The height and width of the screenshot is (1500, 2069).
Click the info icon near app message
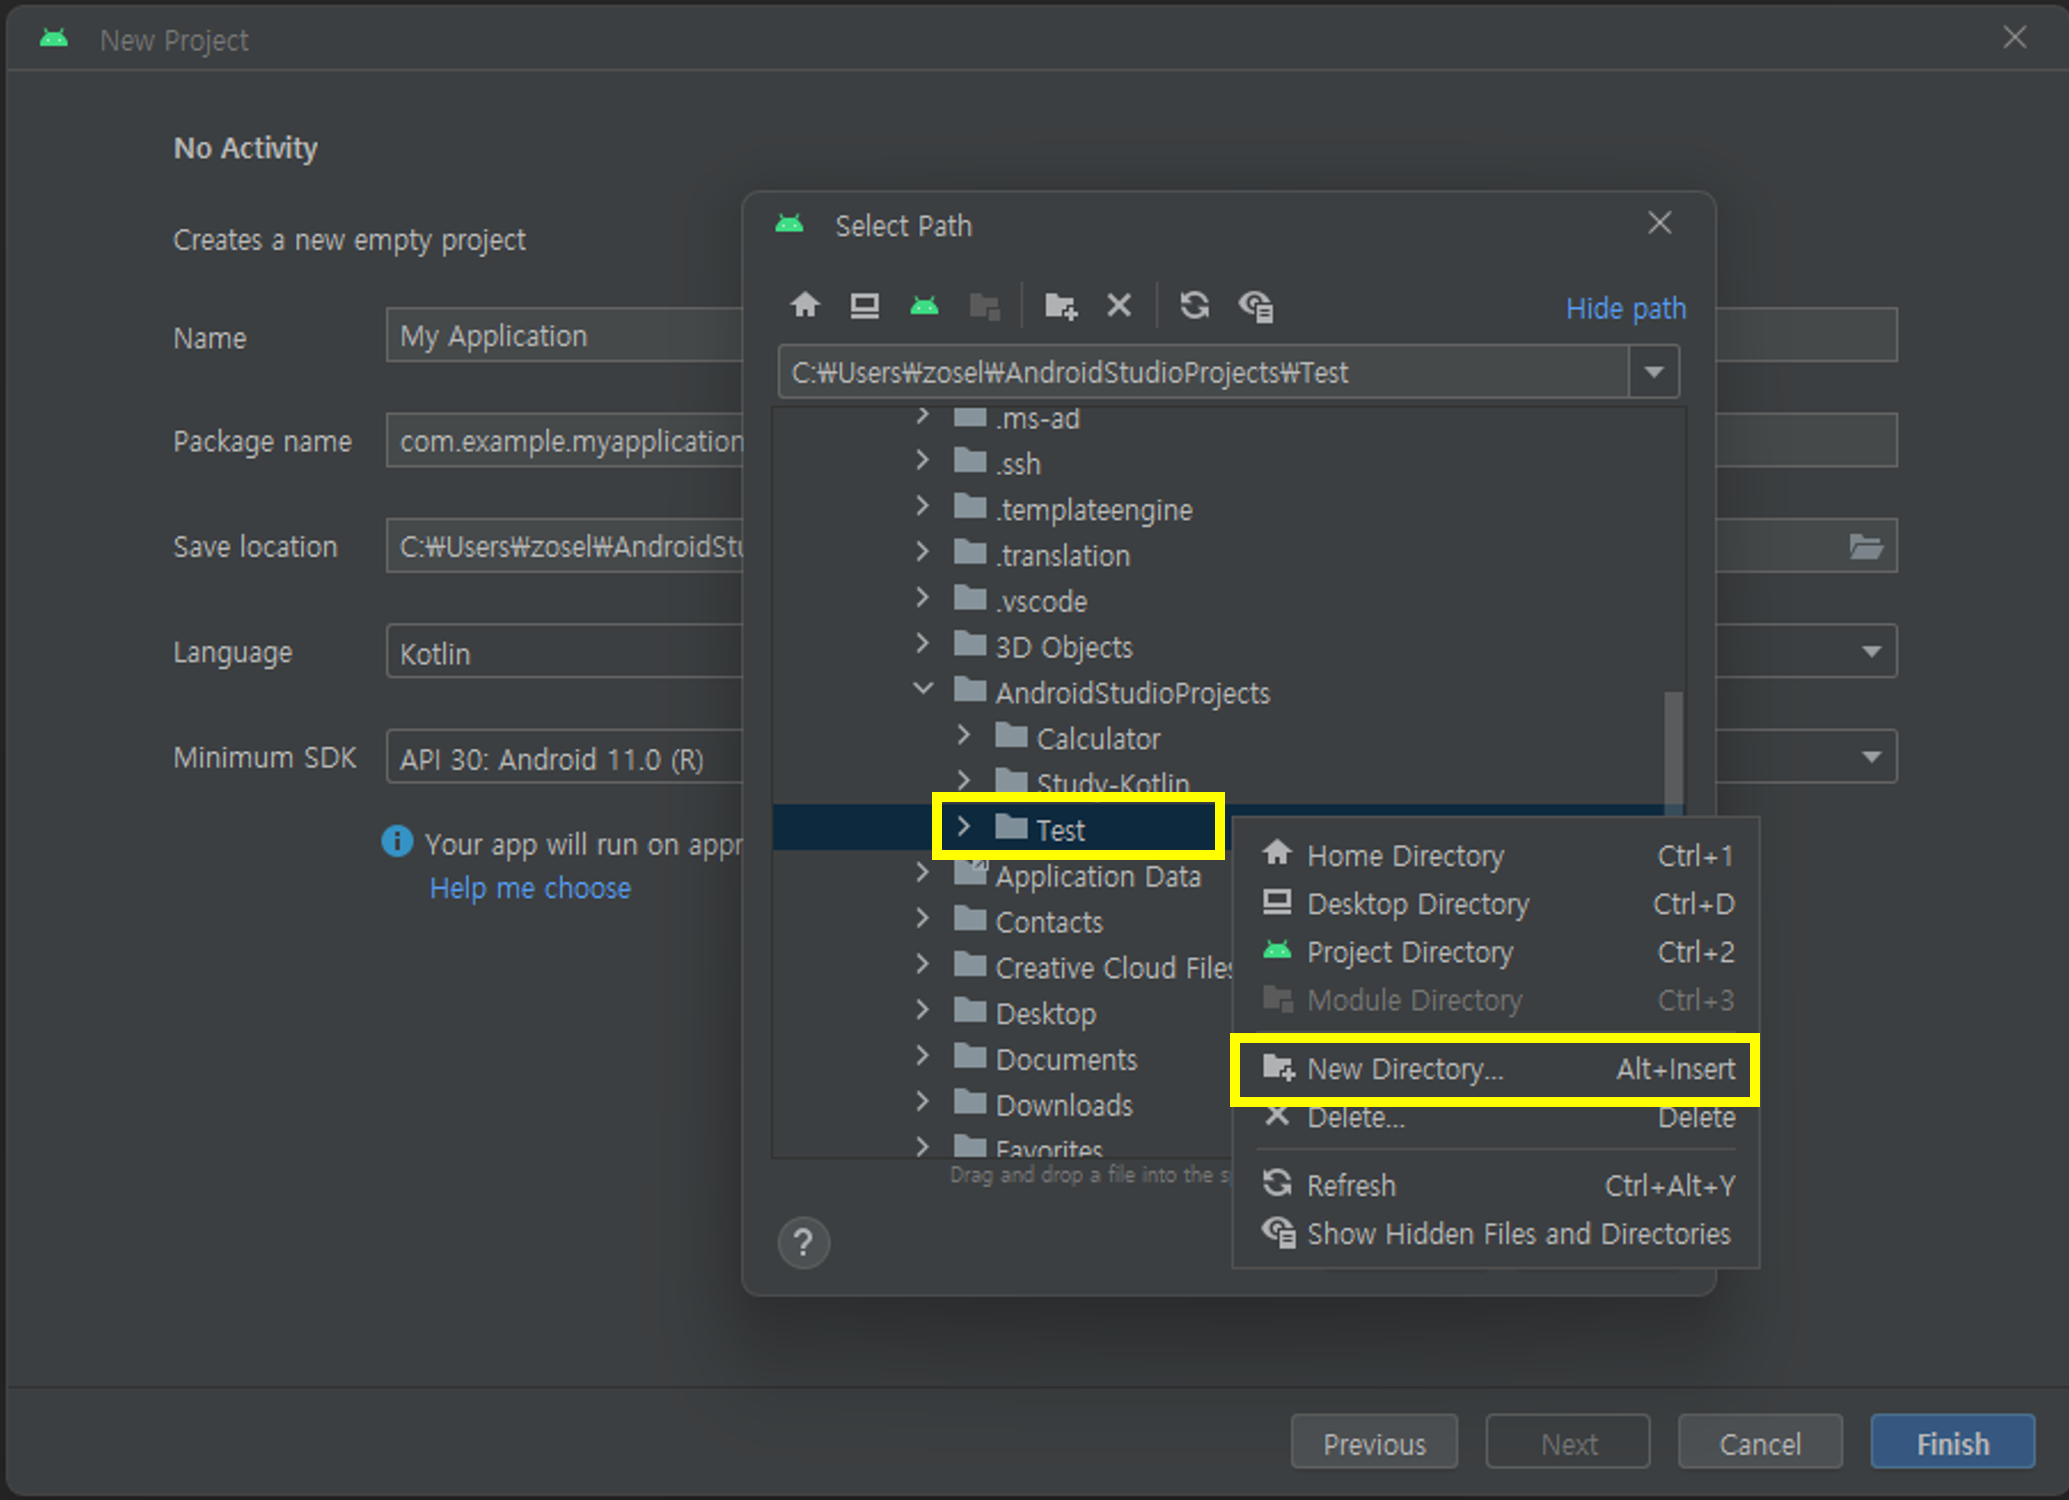coord(397,841)
